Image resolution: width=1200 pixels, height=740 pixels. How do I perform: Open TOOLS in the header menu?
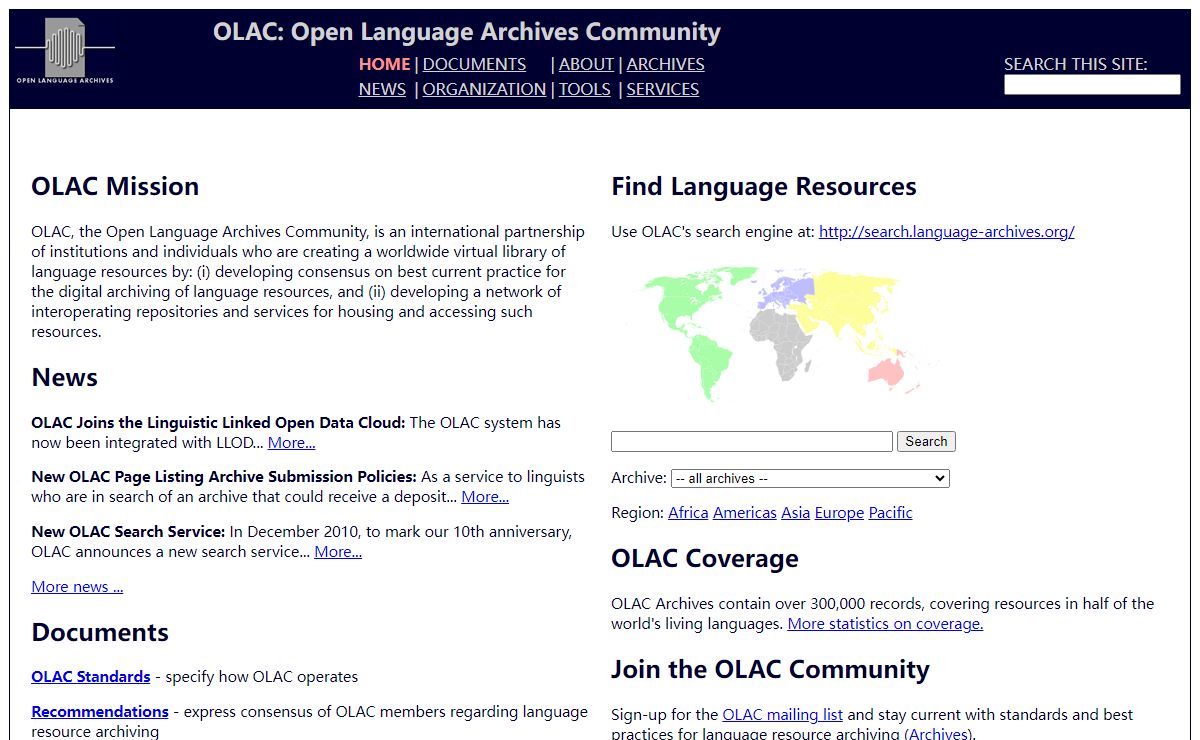pos(584,89)
